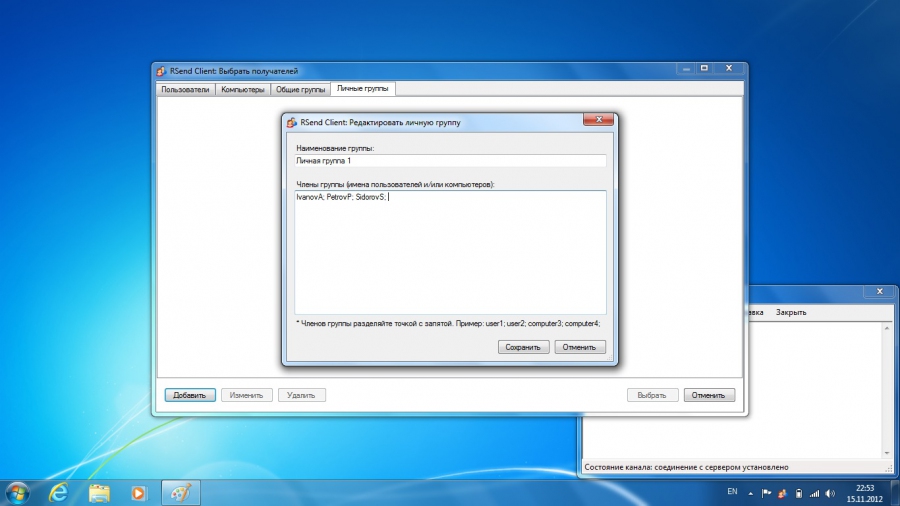Minimize the Выбрать получателей window
This screenshot has width=900, height=506.
pyautogui.click(x=686, y=68)
